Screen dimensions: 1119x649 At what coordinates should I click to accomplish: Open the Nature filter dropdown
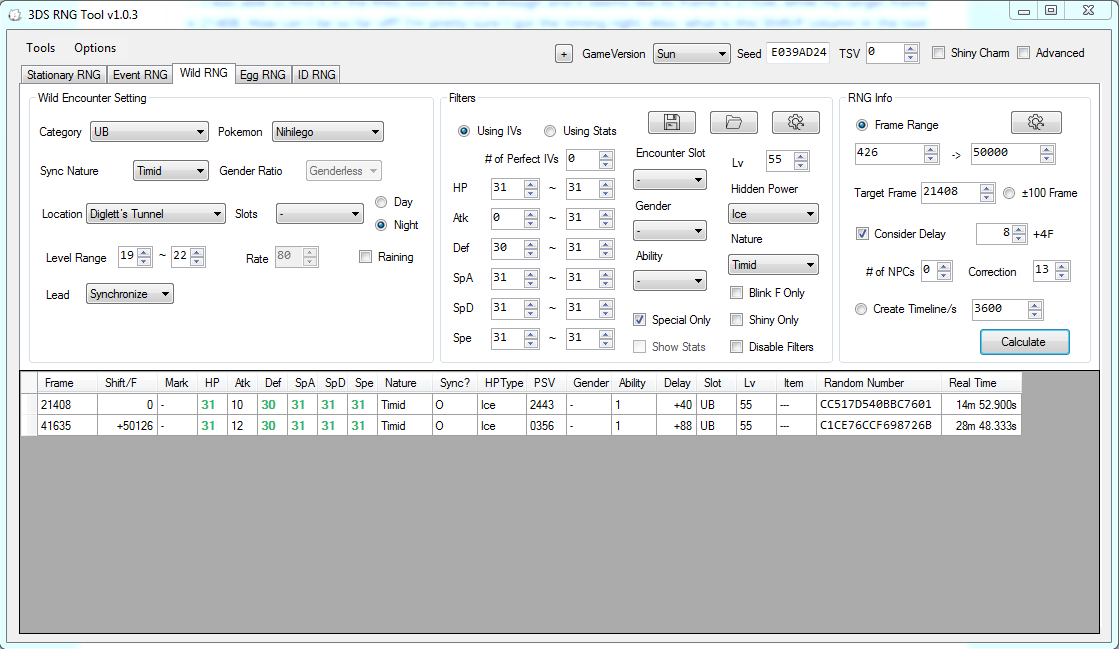(x=774, y=265)
